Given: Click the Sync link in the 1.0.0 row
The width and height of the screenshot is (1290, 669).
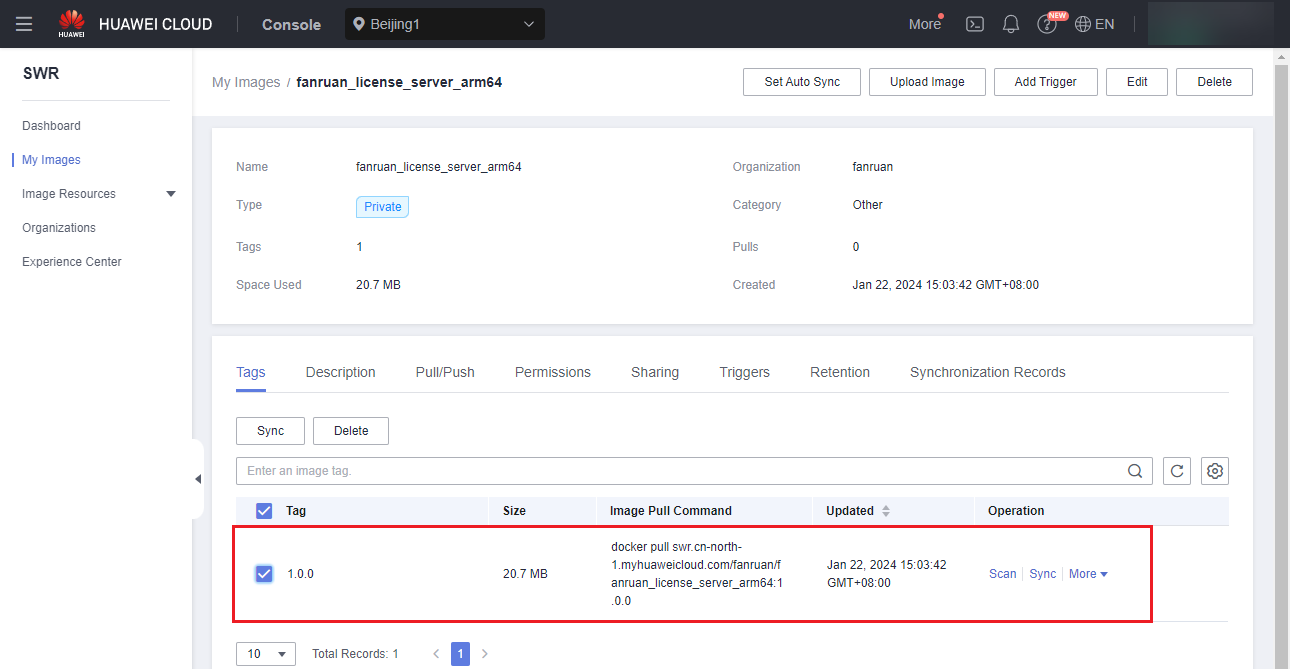Looking at the screenshot, I should tap(1043, 574).
